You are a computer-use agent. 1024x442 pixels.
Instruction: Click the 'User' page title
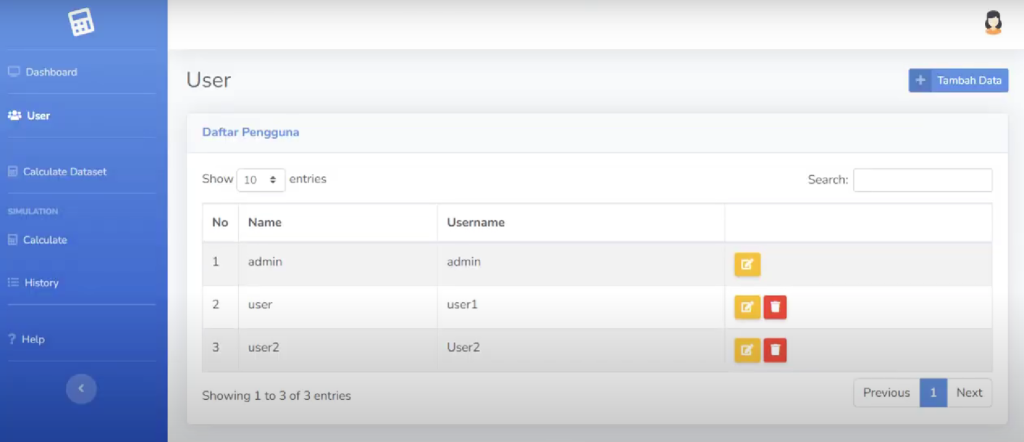[x=208, y=80]
